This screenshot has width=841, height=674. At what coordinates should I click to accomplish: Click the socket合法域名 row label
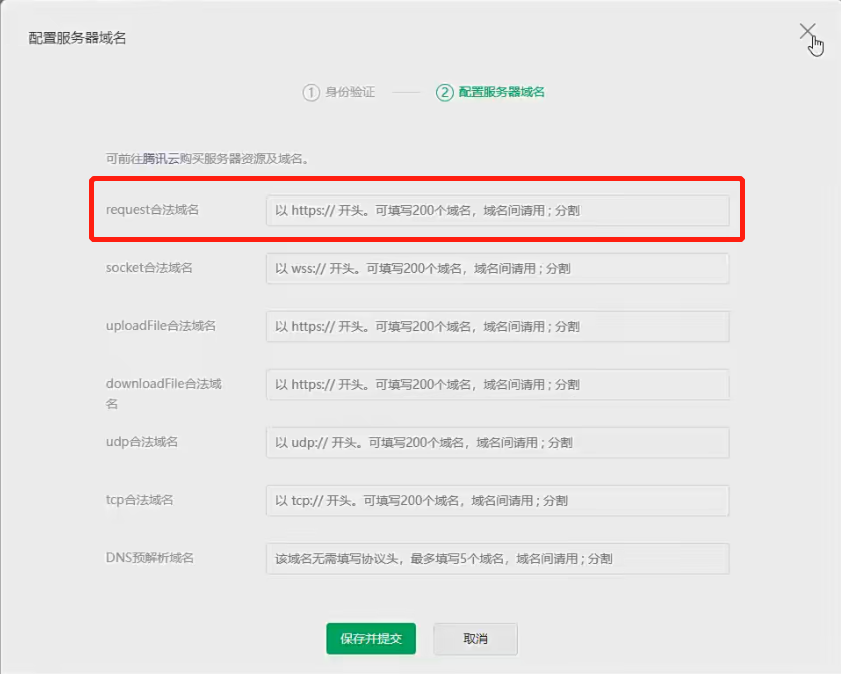pyautogui.click(x=149, y=268)
